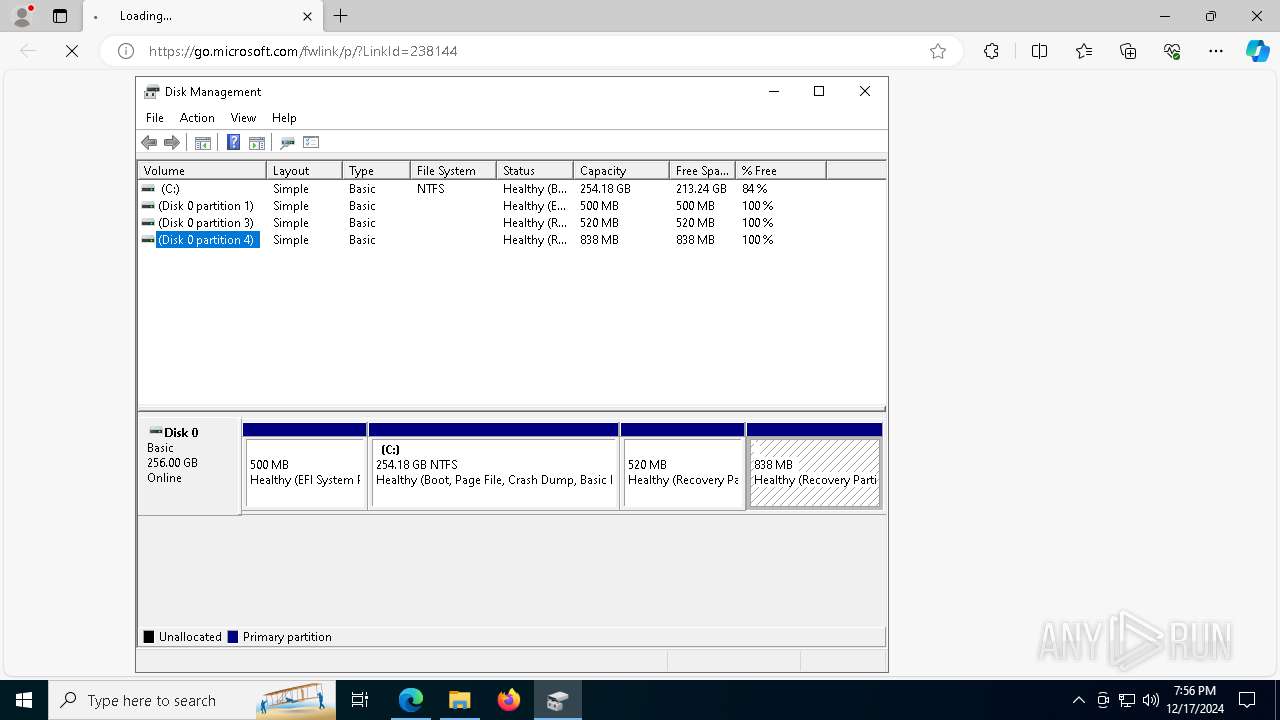Open Edge Settings and more menu
1280x720 pixels.
click(x=1216, y=51)
